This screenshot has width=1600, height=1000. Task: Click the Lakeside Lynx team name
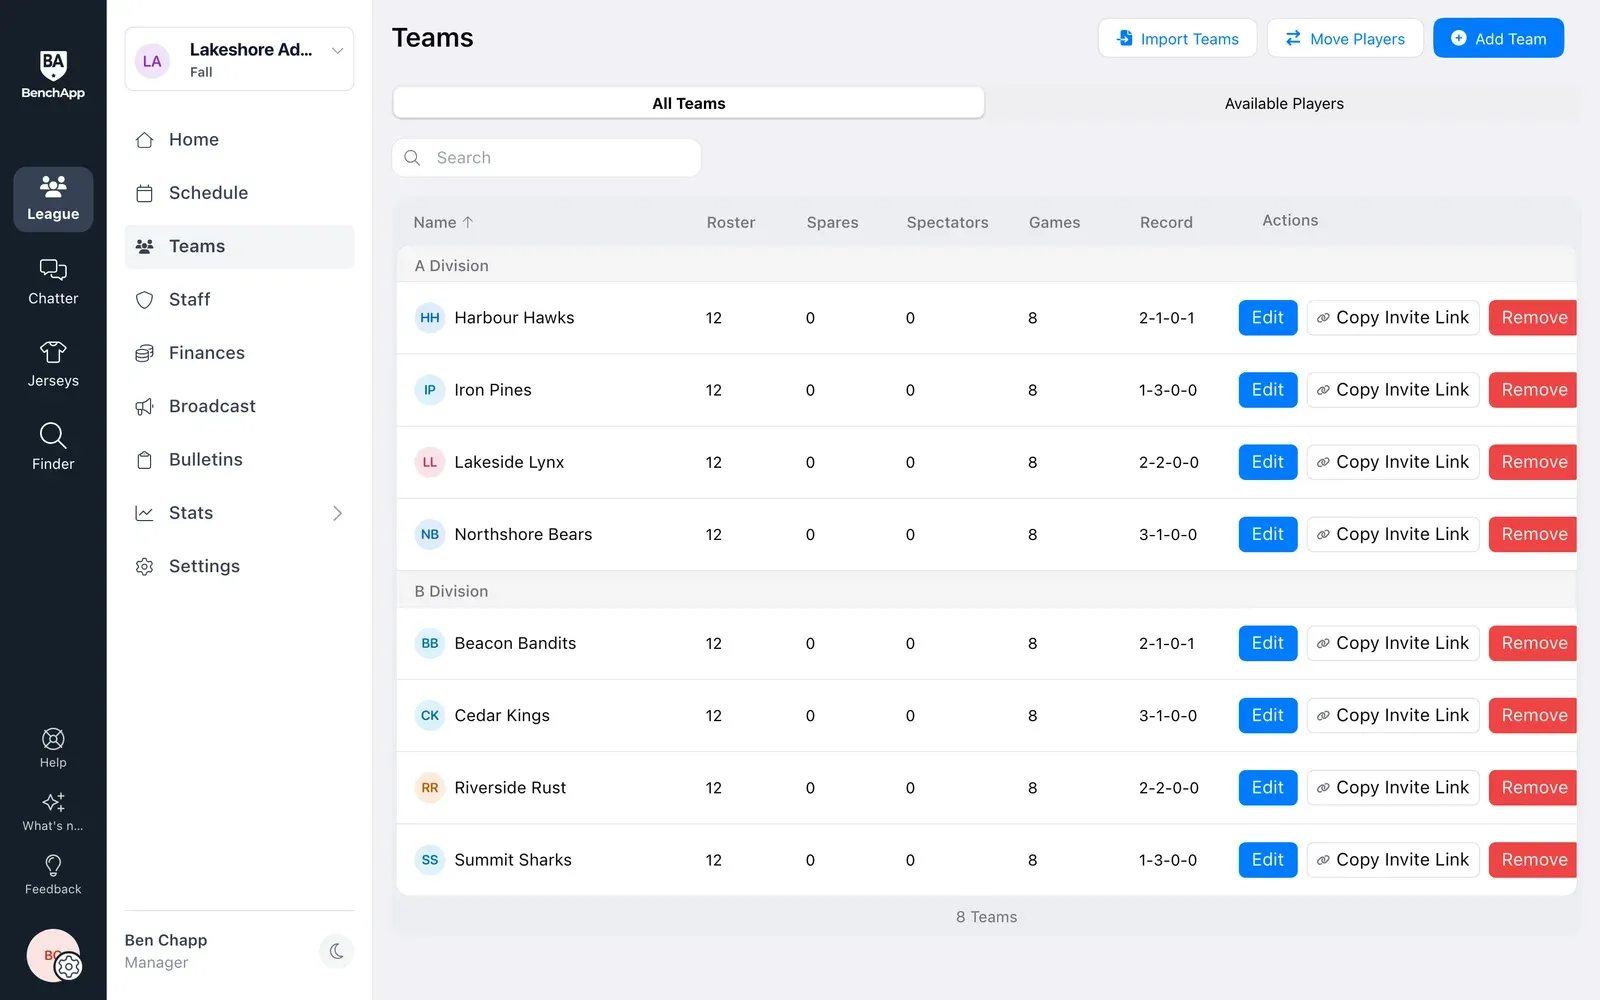[509, 462]
